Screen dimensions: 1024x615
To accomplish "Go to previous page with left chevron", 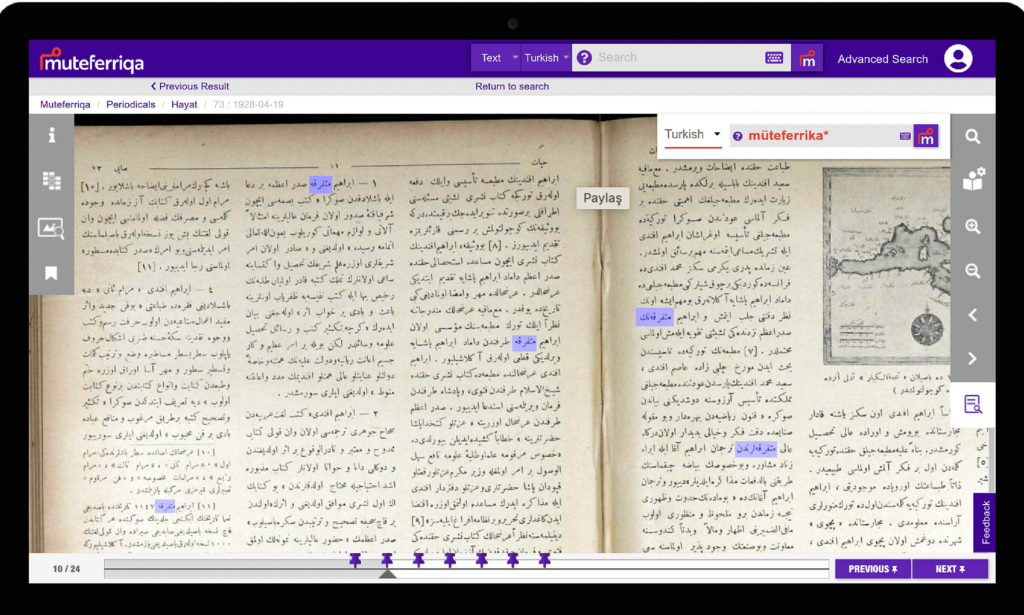I will (972, 315).
